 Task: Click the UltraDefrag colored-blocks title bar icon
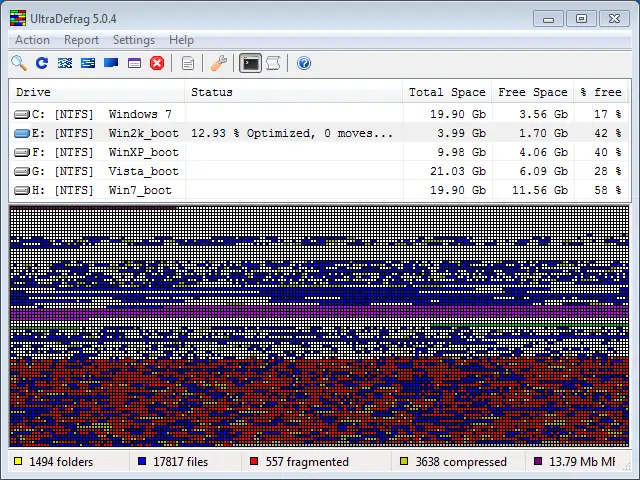18,19
